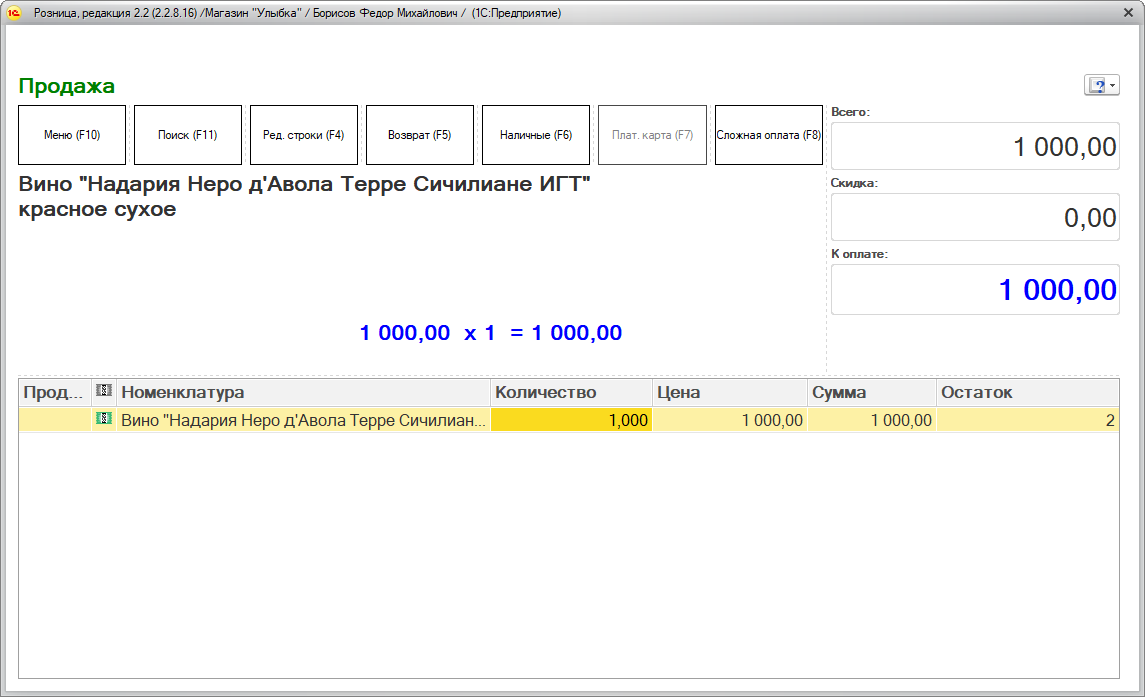Pay with cash via Наличные (F6)
The image size is (1145, 697).
(x=536, y=135)
